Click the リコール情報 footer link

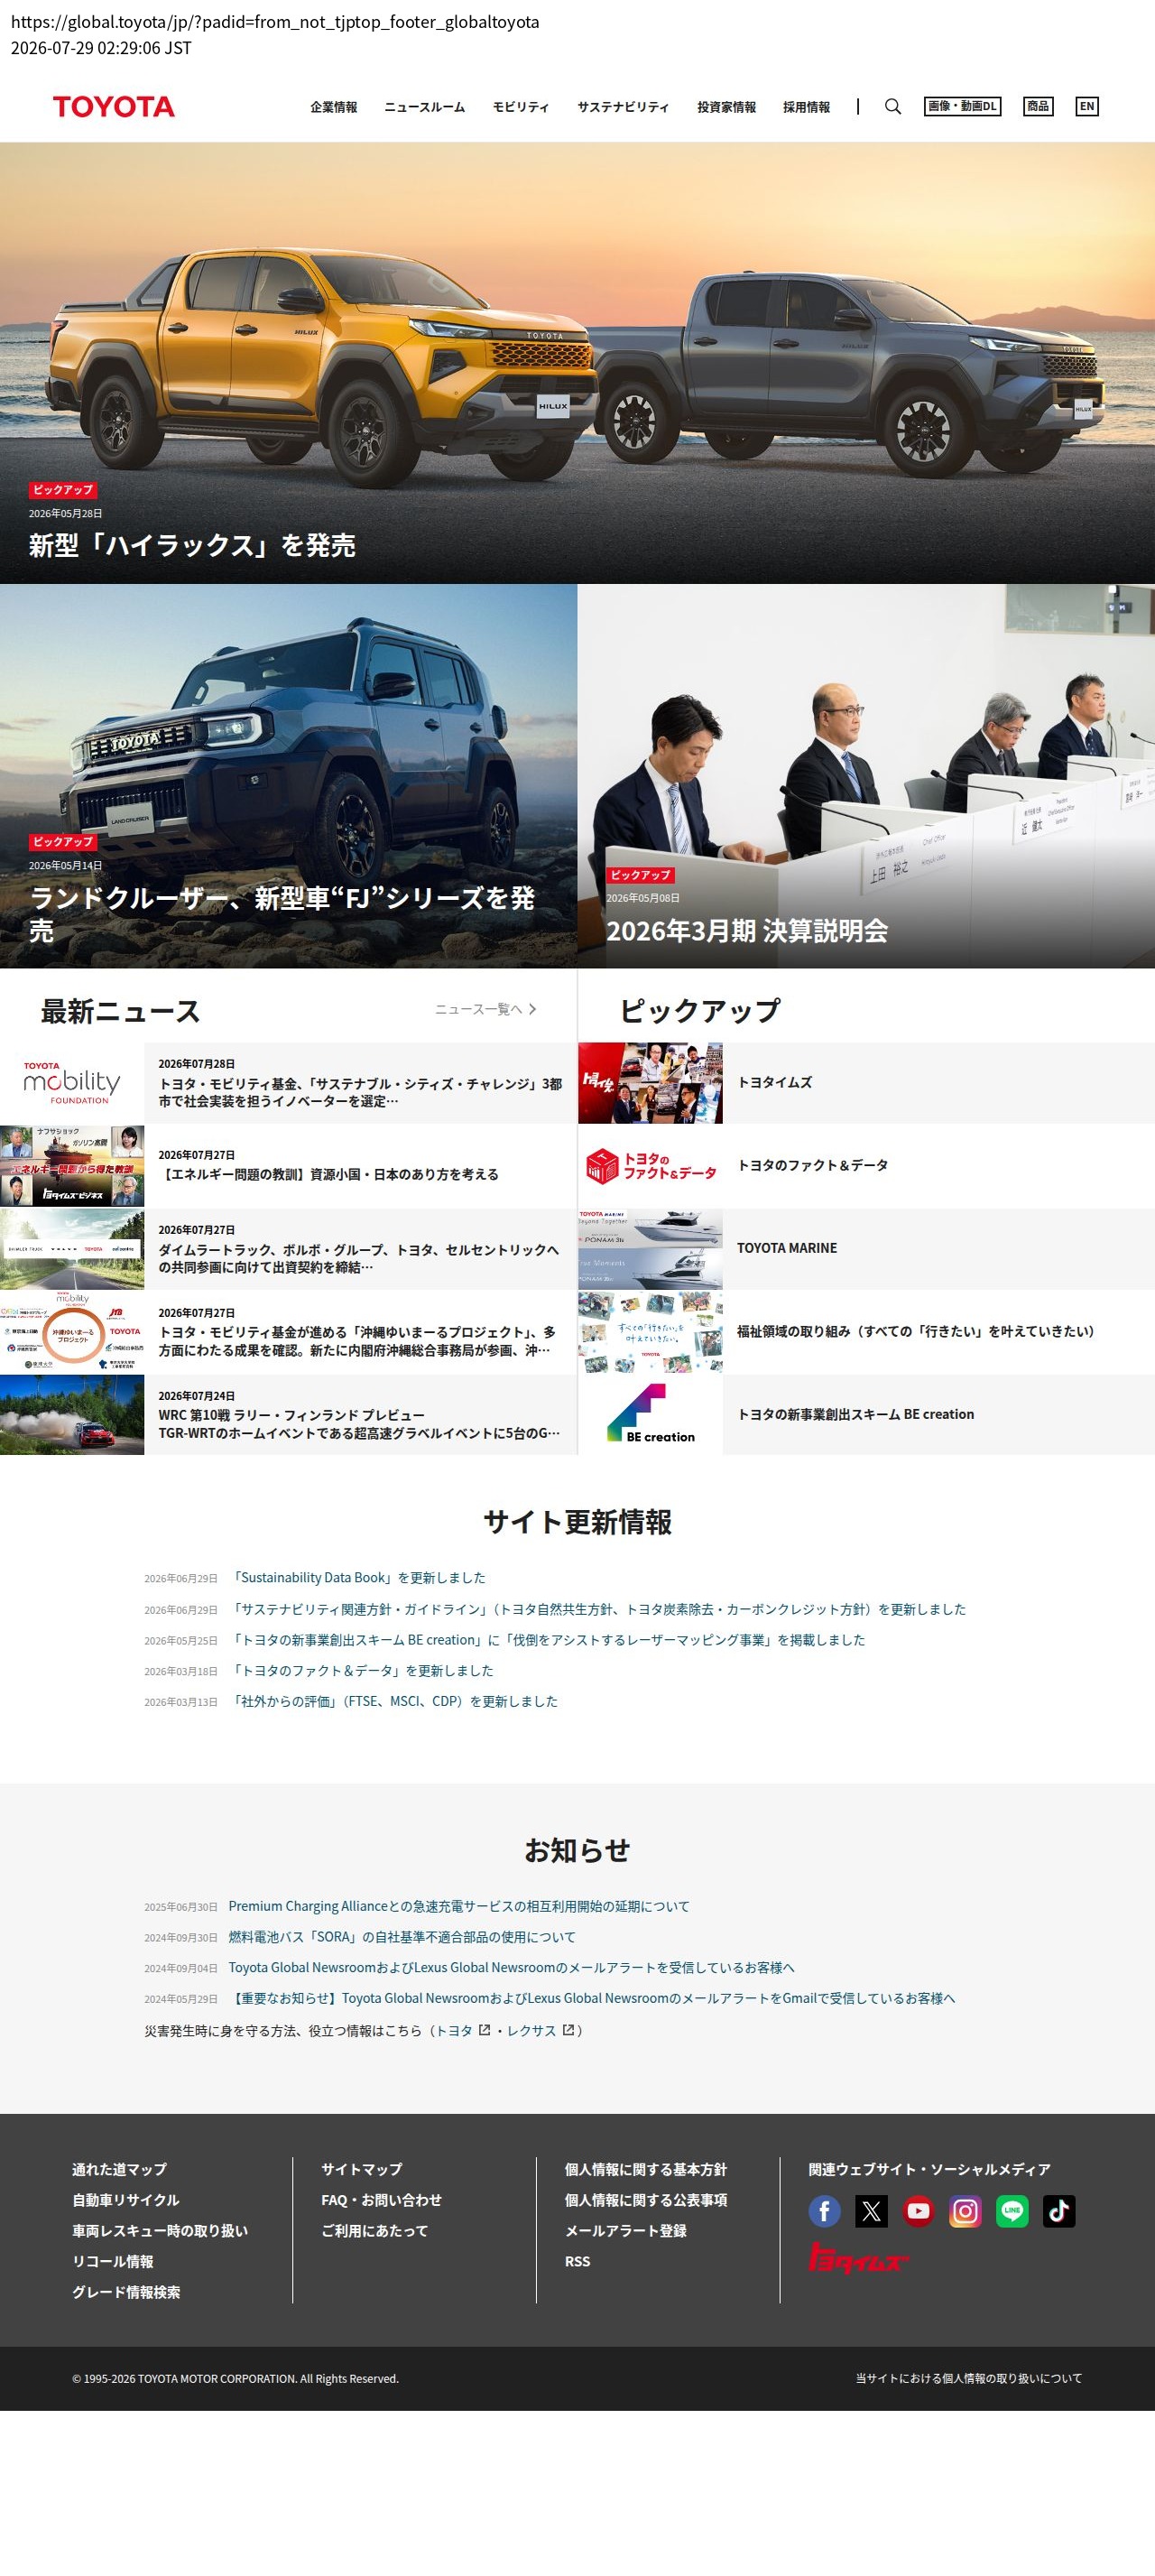(113, 2261)
